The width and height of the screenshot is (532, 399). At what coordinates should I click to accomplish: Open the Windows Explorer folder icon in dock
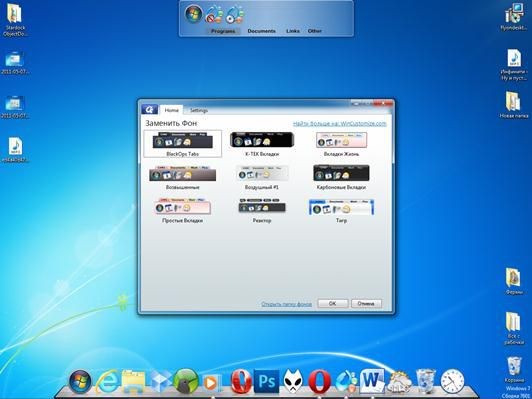pos(133,382)
